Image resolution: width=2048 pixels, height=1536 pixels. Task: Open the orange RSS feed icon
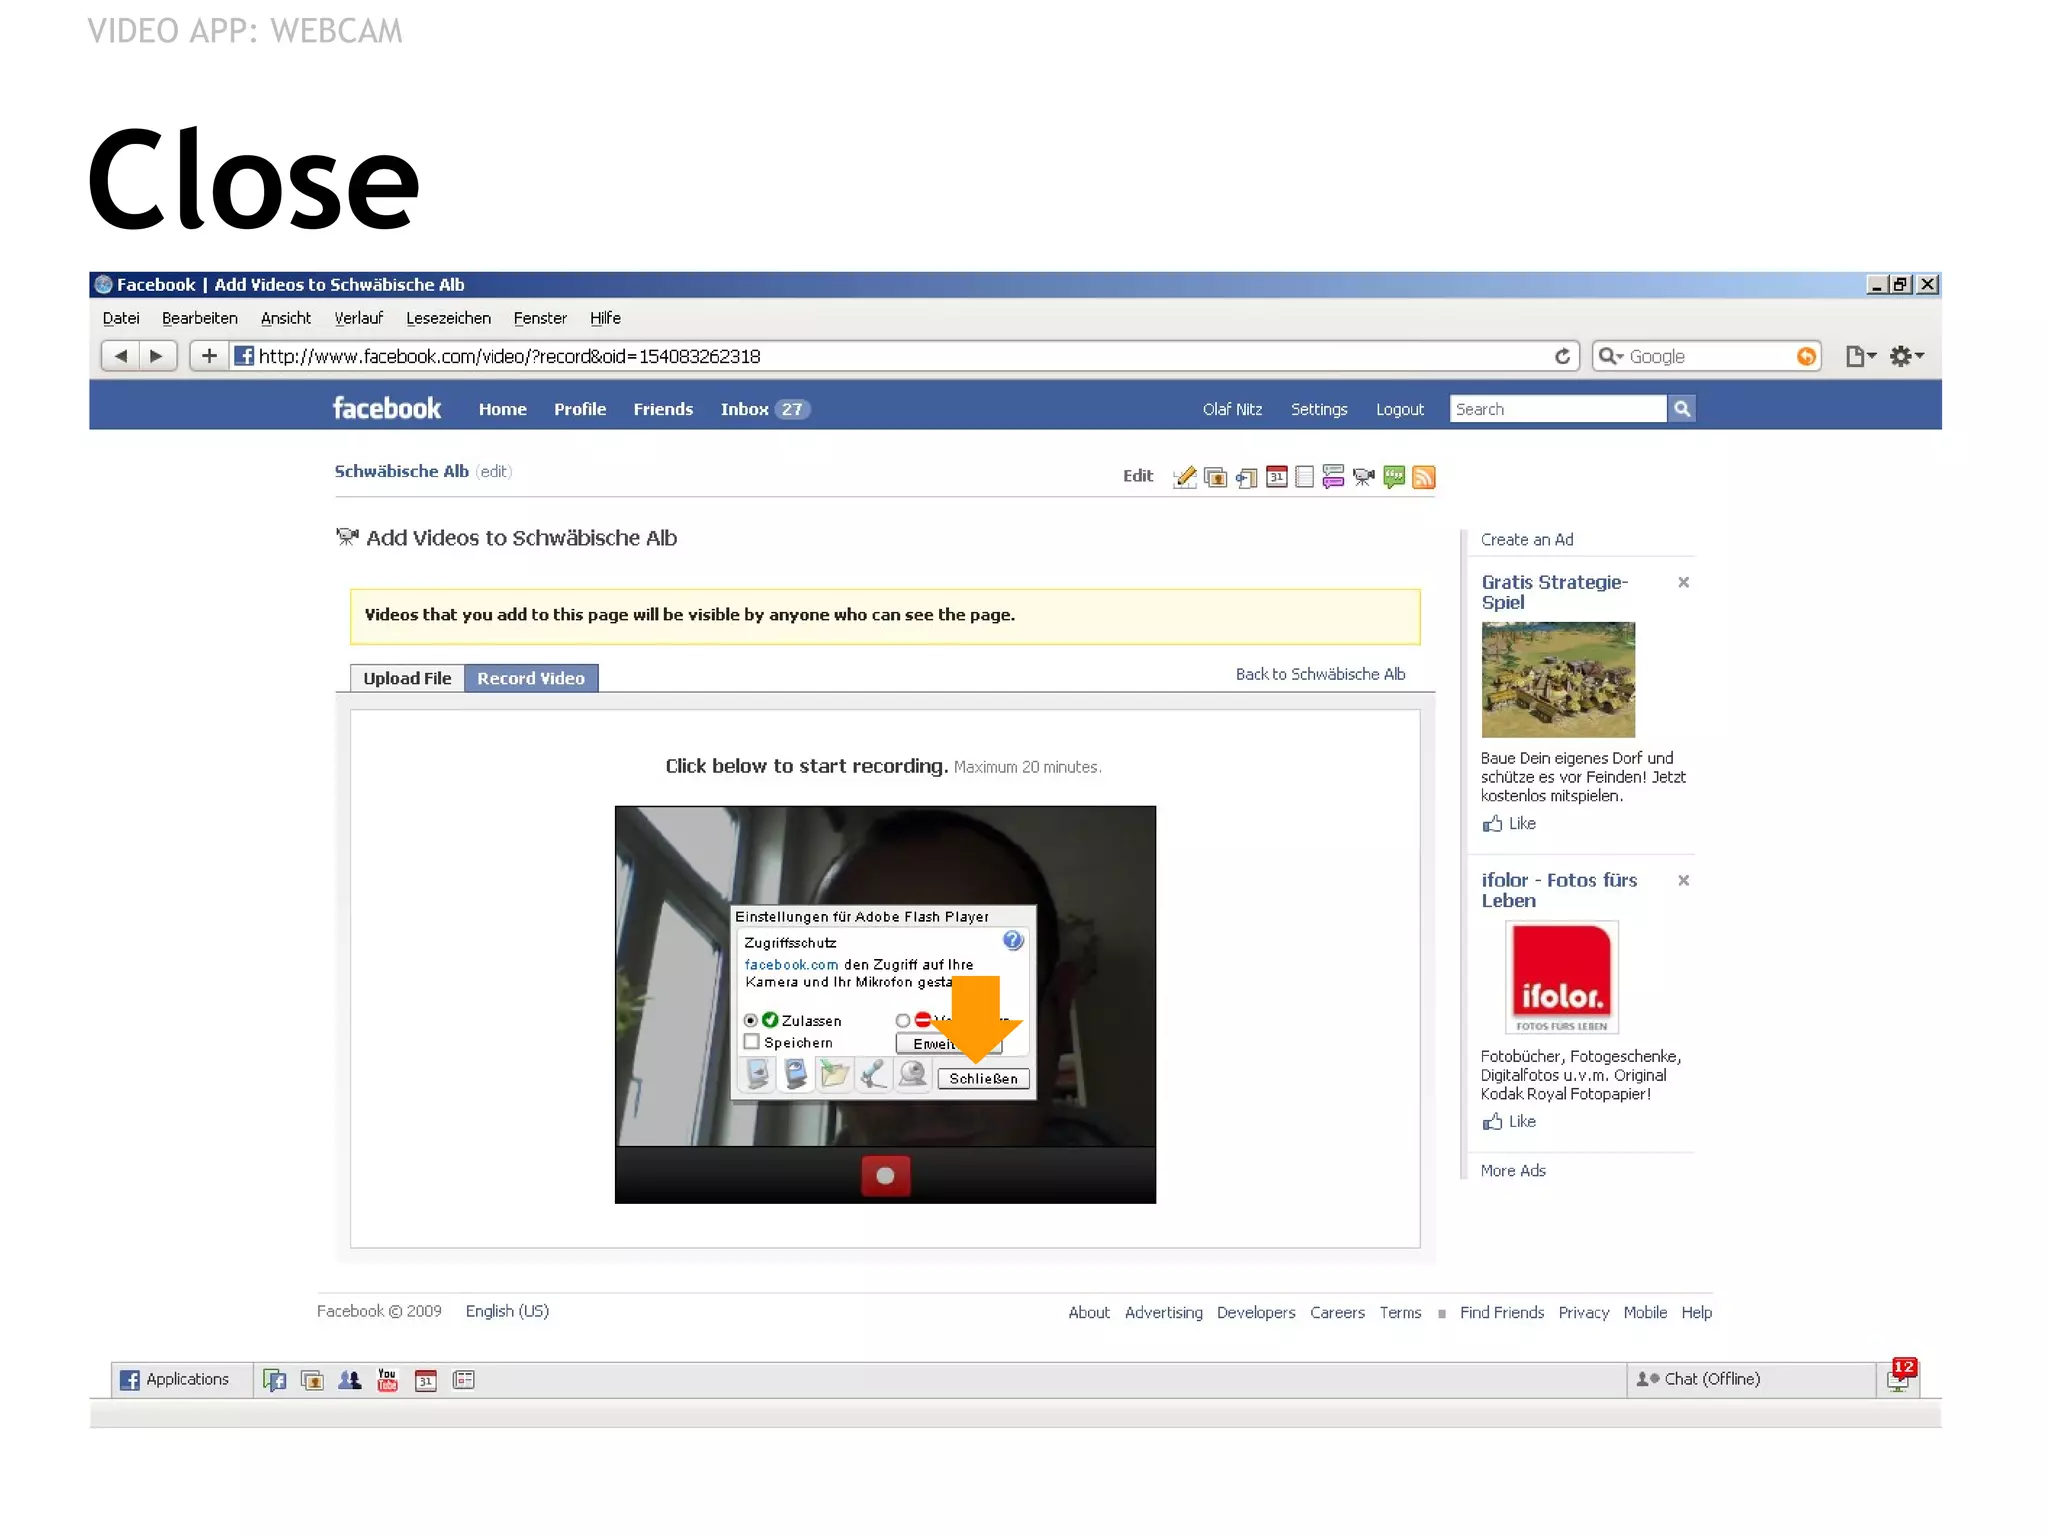[1424, 477]
